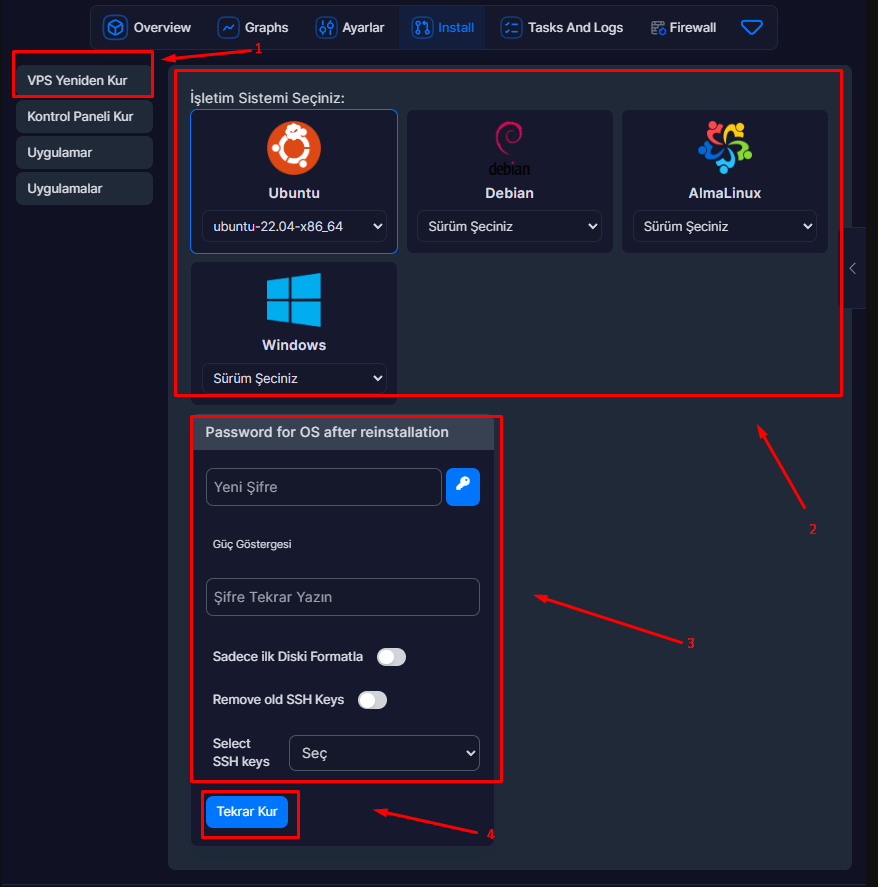This screenshot has height=887, width=878.
Task: Open the Ubuntu version dropdown
Action: 294,227
